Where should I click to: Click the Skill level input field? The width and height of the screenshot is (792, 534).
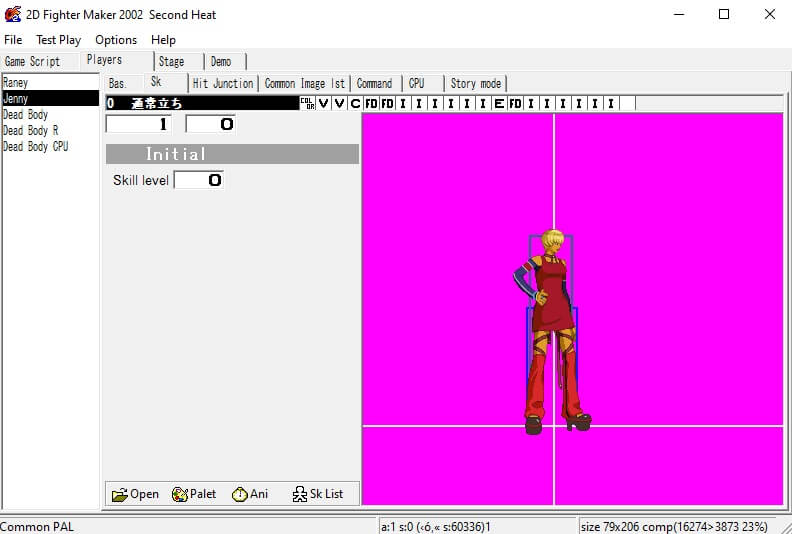tap(199, 180)
